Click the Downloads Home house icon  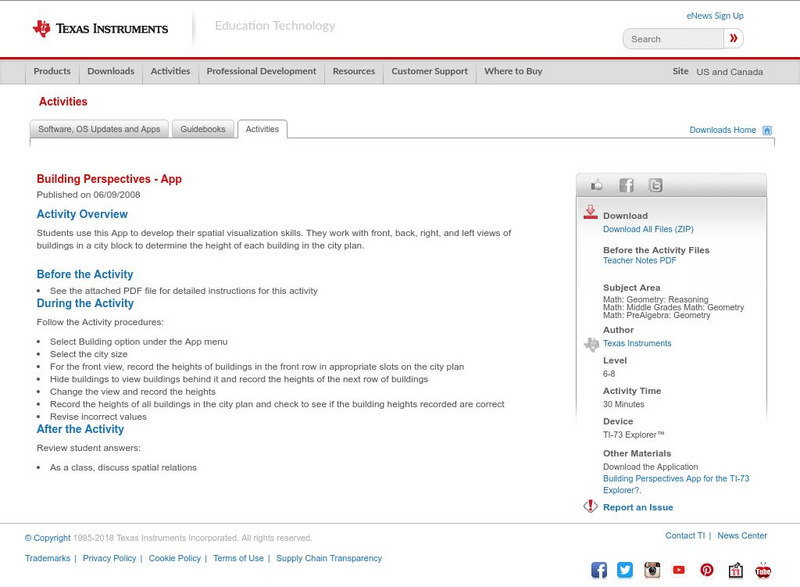766,129
